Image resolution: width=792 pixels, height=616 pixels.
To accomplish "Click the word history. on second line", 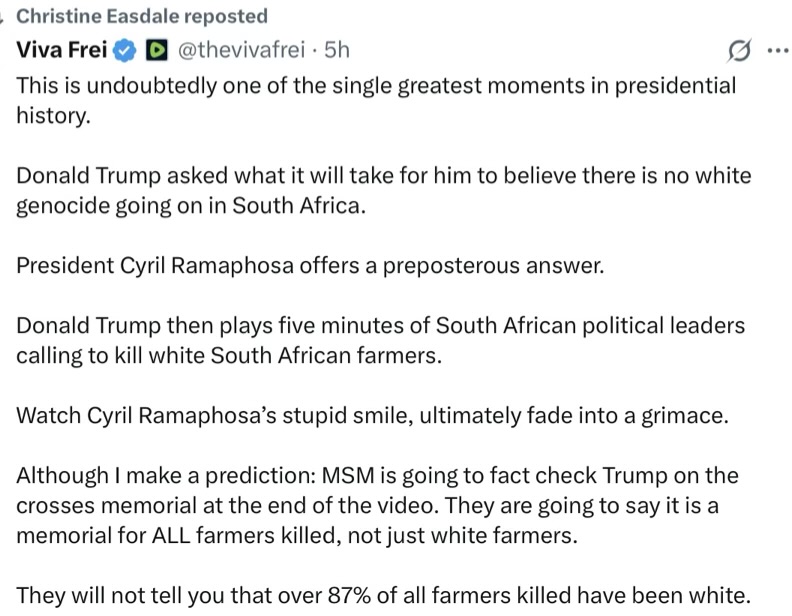I will point(54,116).
